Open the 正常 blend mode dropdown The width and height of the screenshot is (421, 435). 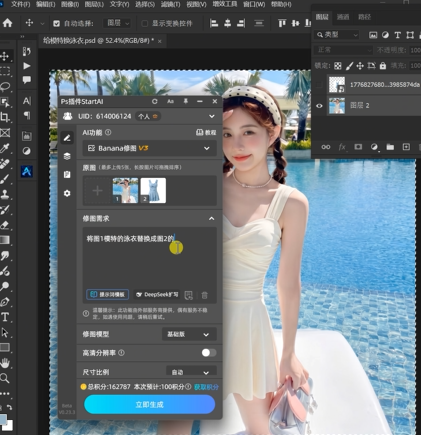click(343, 50)
